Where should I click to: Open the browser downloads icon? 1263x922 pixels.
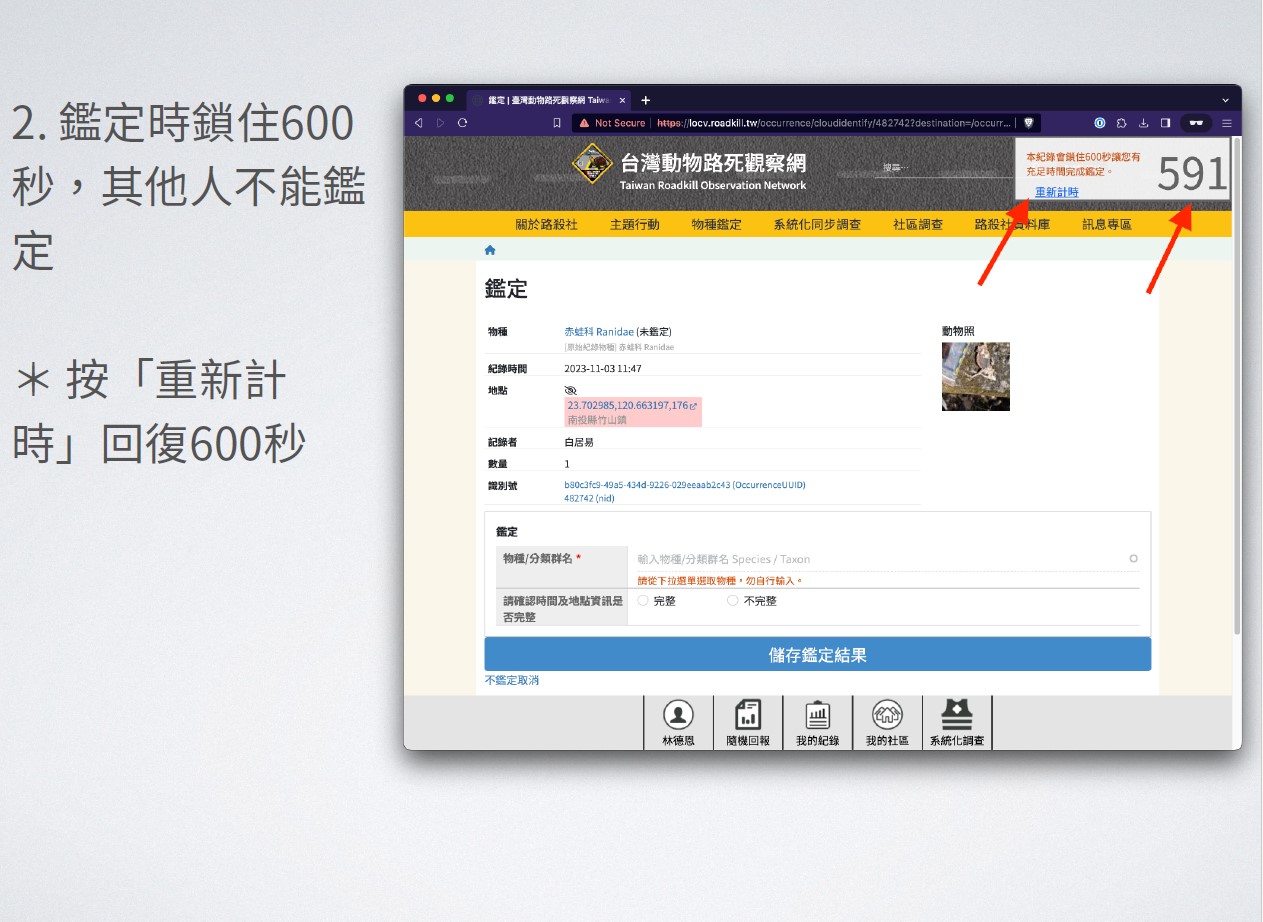[1143, 123]
